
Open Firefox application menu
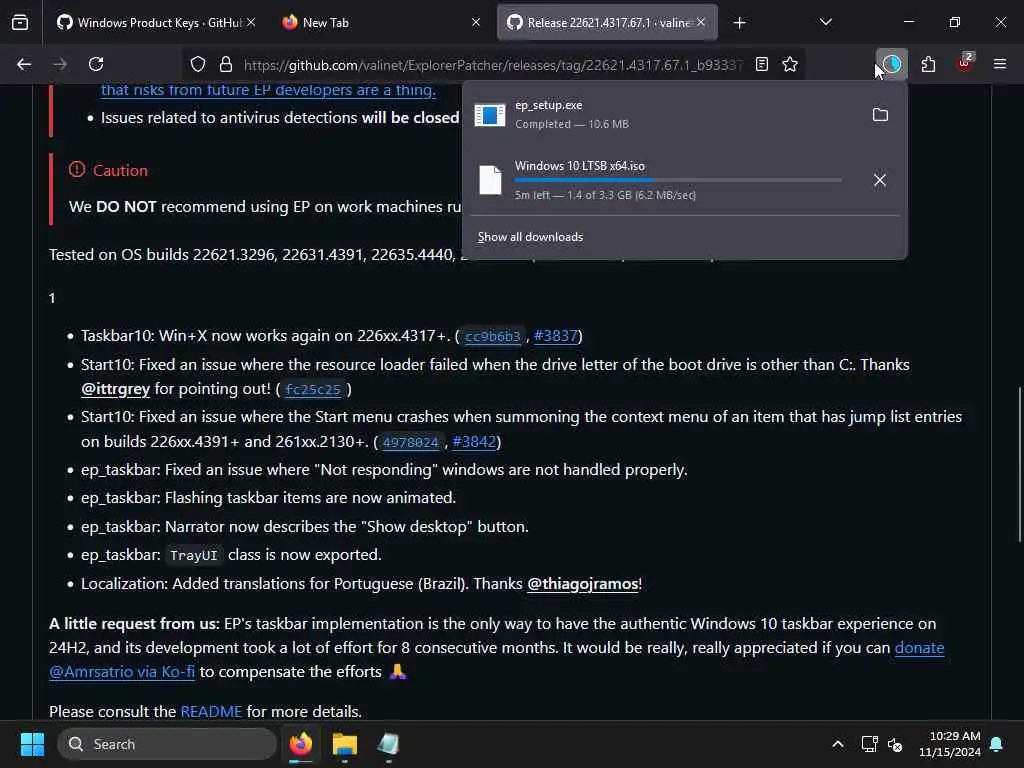tap(1000, 64)
